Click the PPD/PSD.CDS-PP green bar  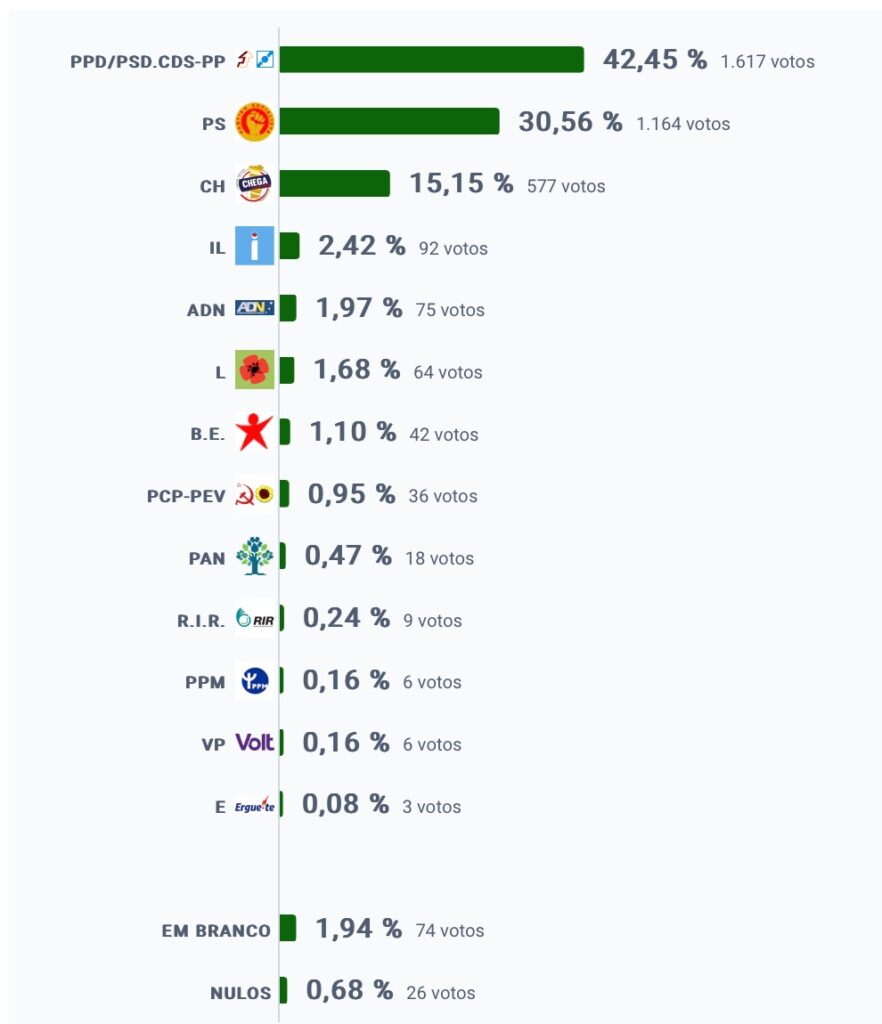tap(432, 59)
